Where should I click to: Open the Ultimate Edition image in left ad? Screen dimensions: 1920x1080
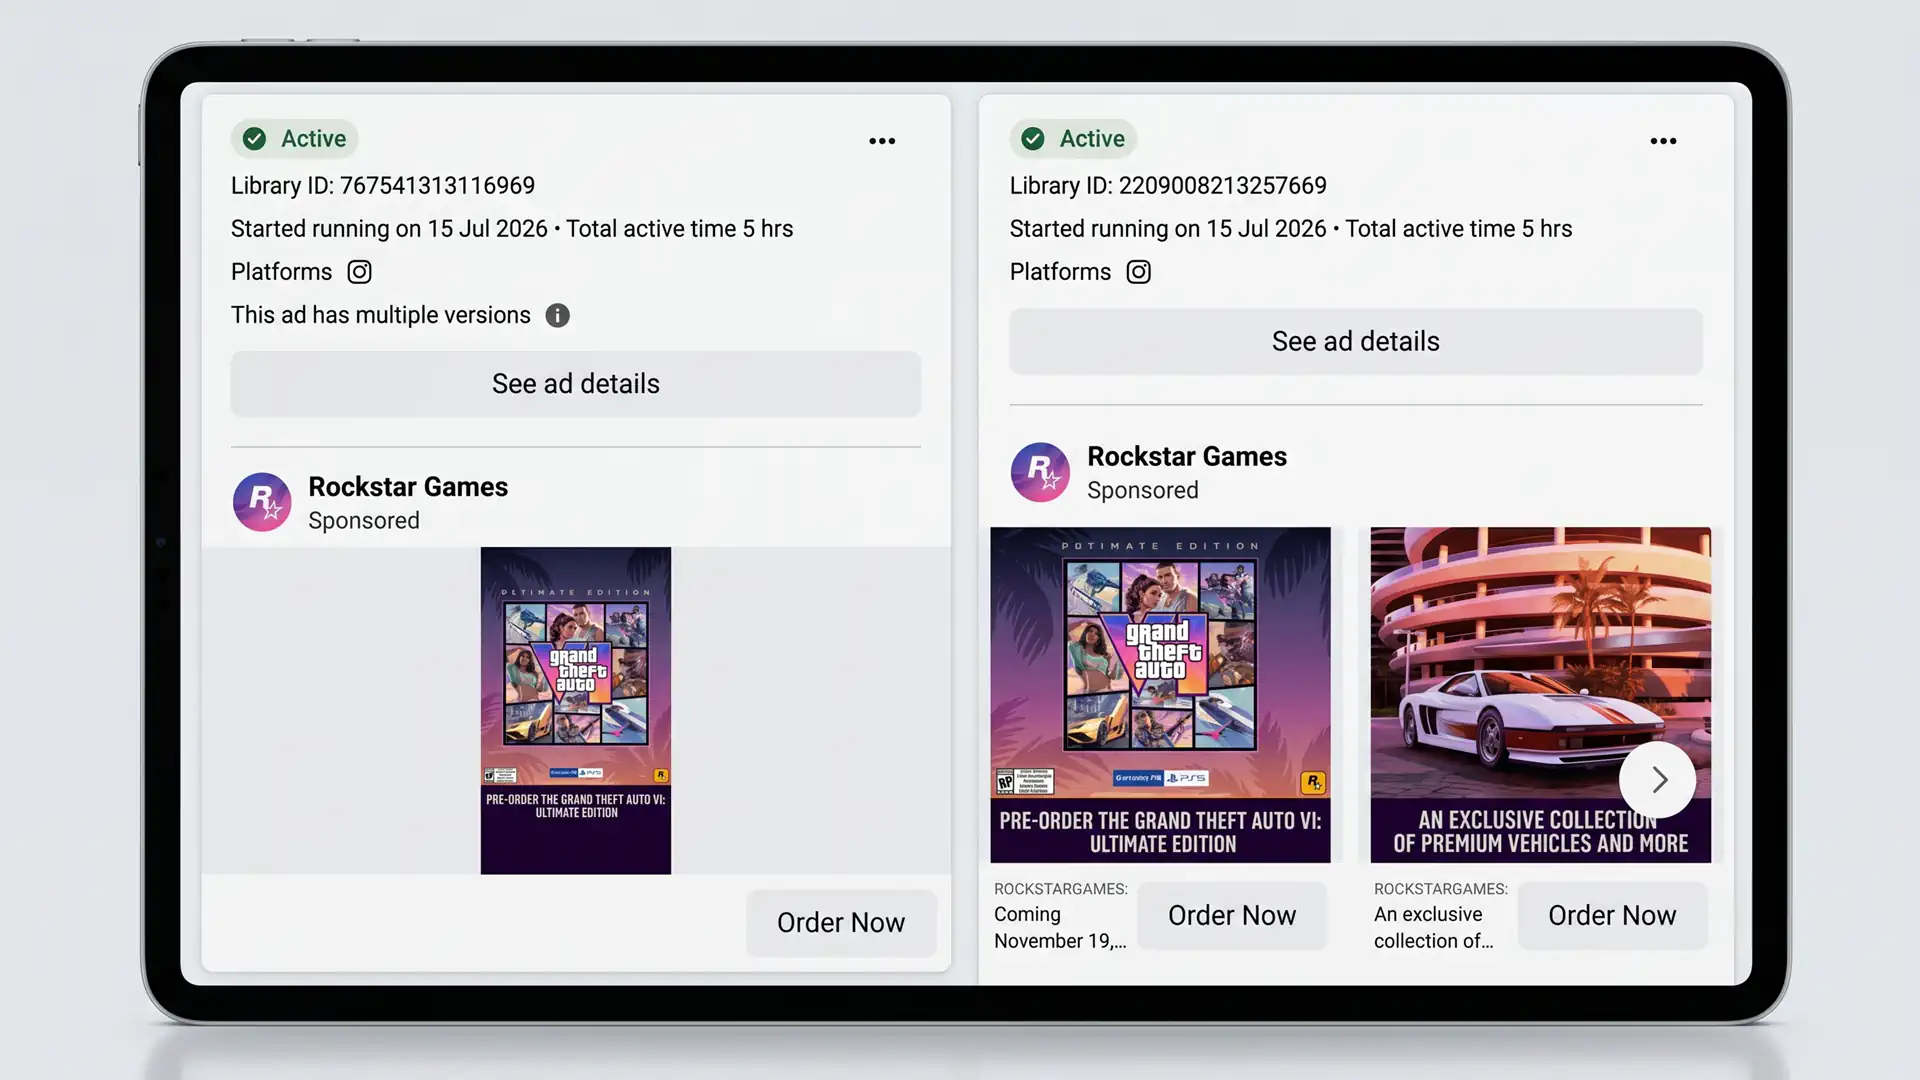[576, 710]
